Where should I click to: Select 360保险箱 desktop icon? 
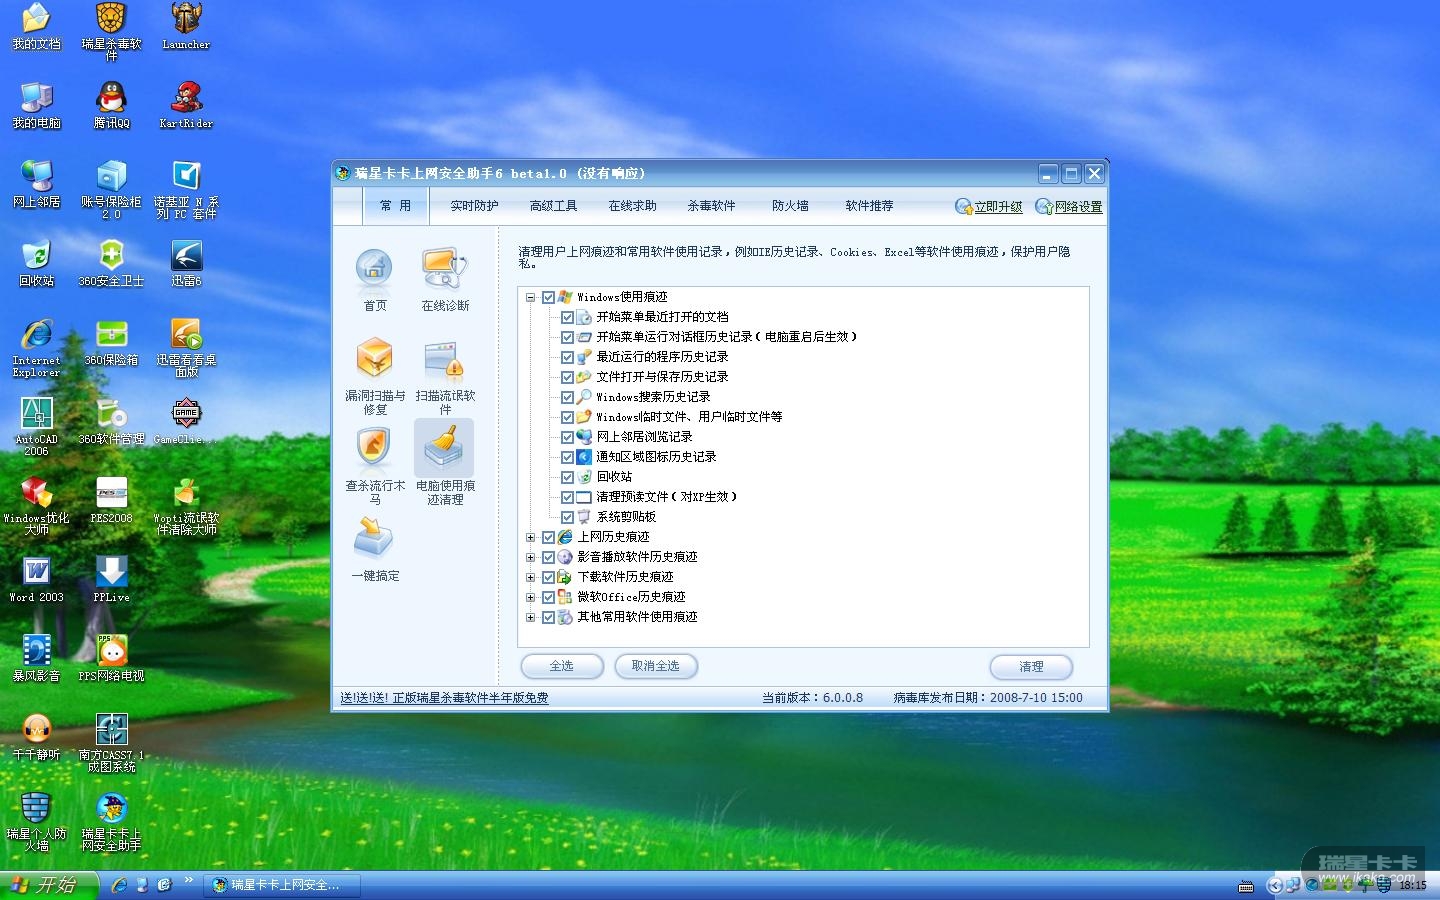tap(111, 342)
